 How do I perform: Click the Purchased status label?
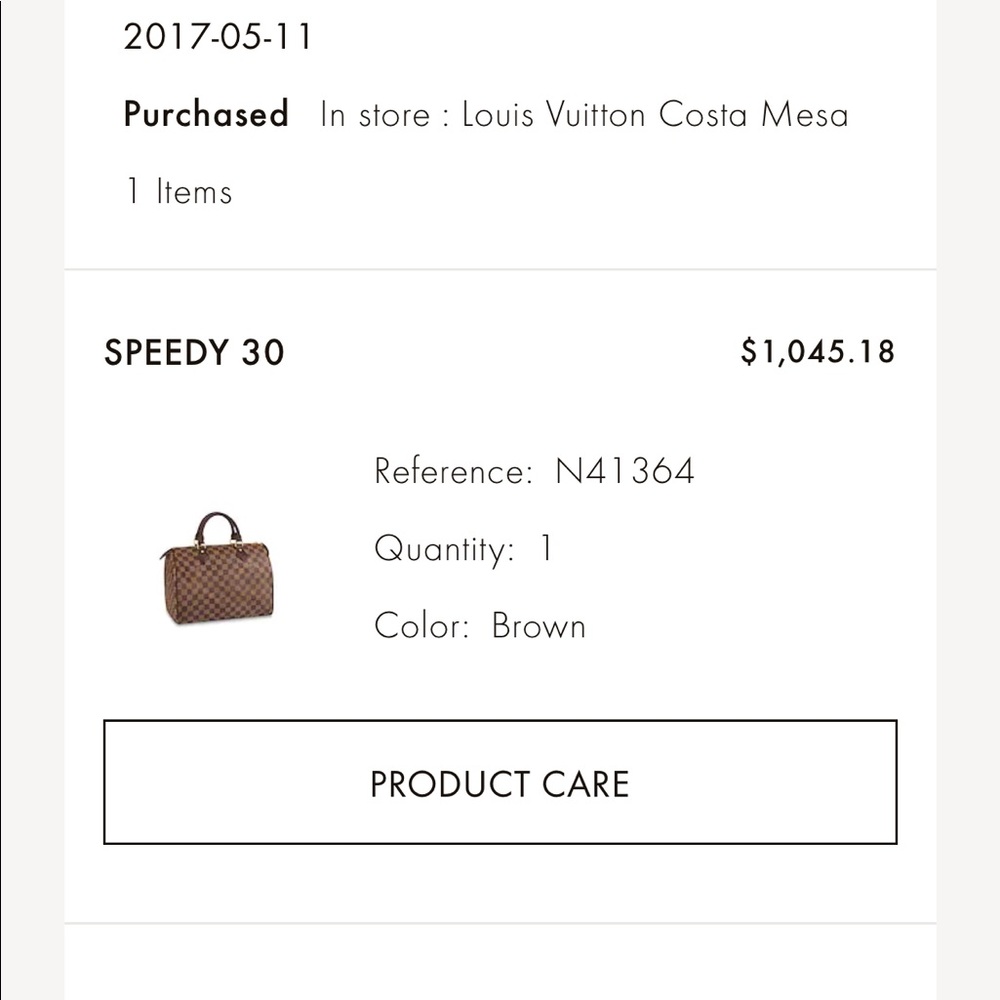click(x=205, y=114)
